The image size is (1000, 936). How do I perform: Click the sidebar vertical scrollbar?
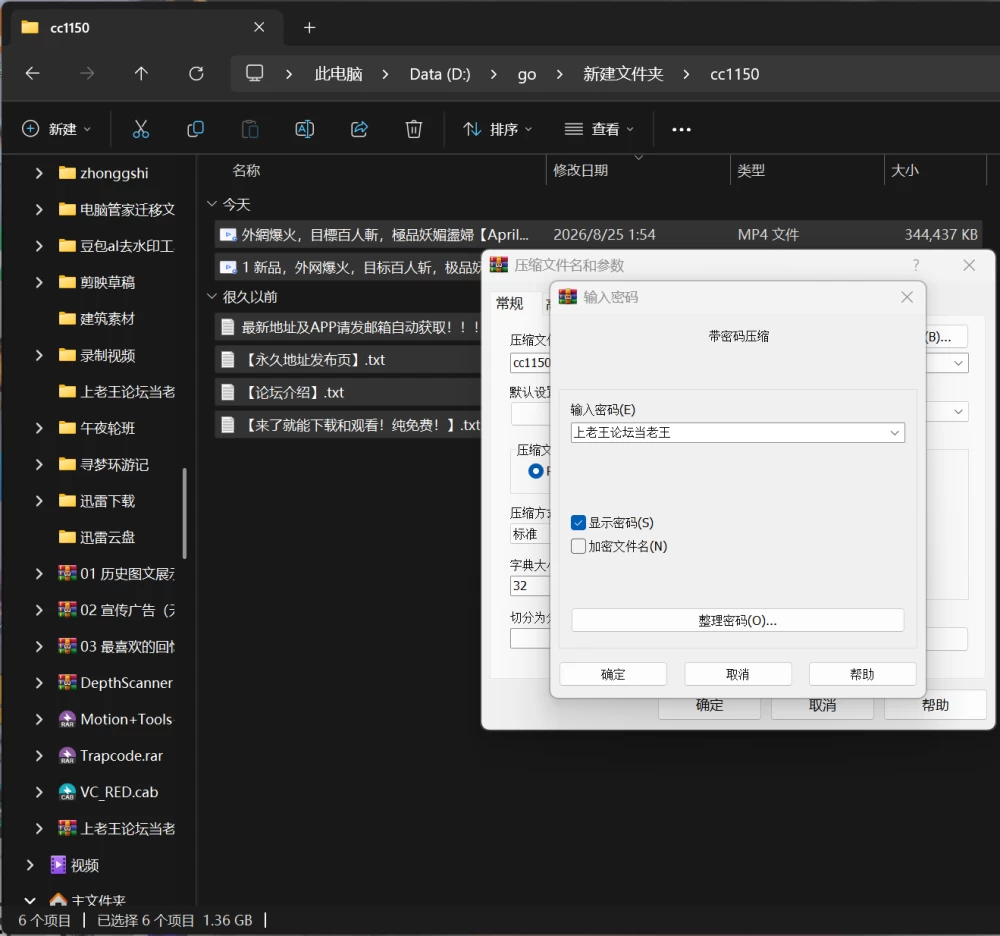pos(185,513)
